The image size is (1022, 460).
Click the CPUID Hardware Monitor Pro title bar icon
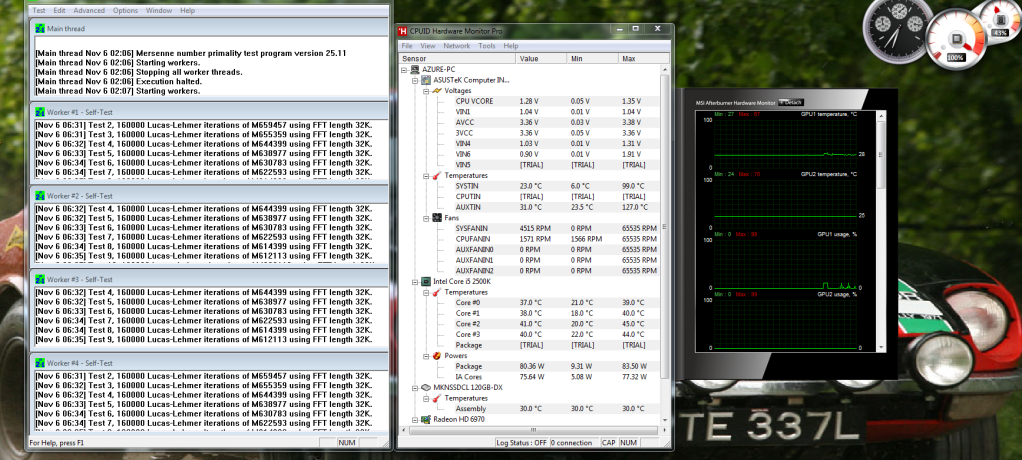coord(403,31)
